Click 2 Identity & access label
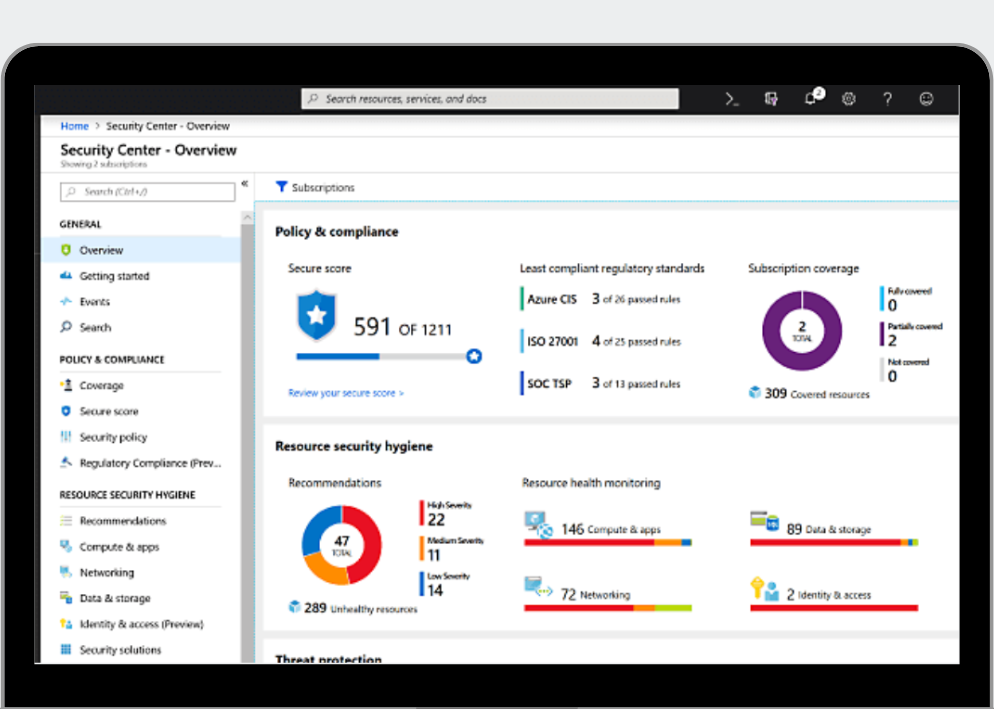Image resolution: width=994 pixels, height=709 pixels. [x=829, y=594]
